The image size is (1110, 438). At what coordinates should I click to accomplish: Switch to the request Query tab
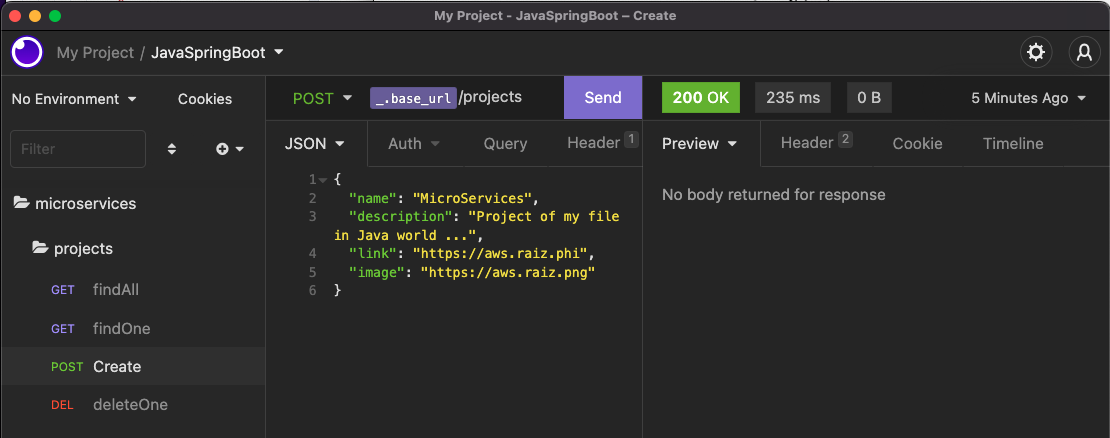tap(505, 144)
